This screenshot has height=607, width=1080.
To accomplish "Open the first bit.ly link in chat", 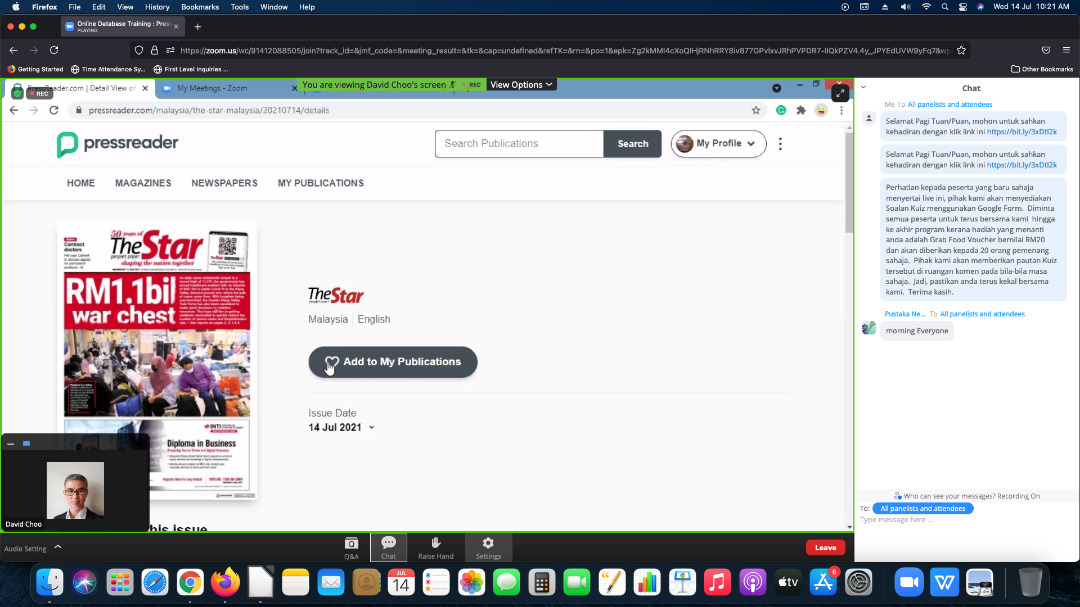I will tap(1021, 132).
